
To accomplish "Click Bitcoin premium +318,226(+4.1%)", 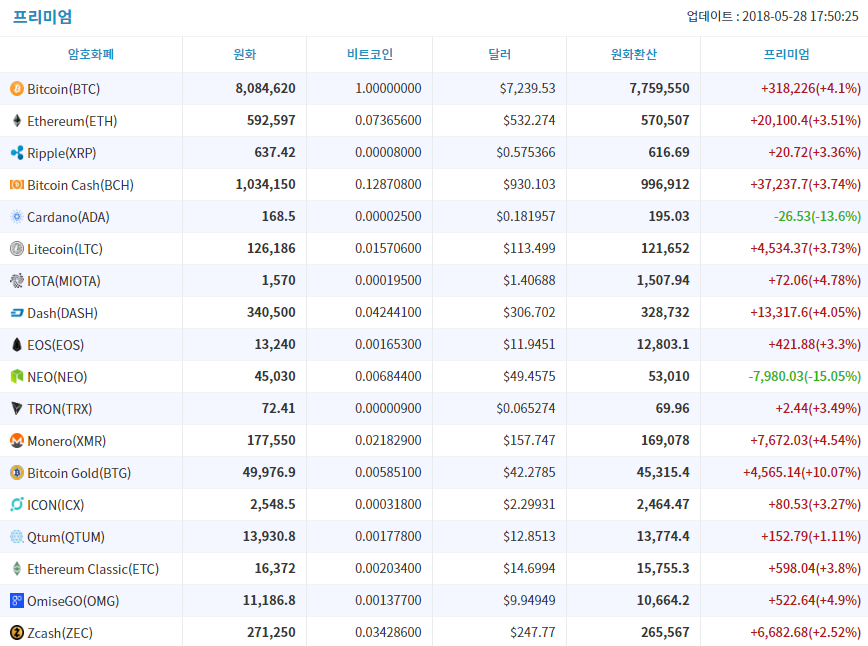I will coord(811,89).
